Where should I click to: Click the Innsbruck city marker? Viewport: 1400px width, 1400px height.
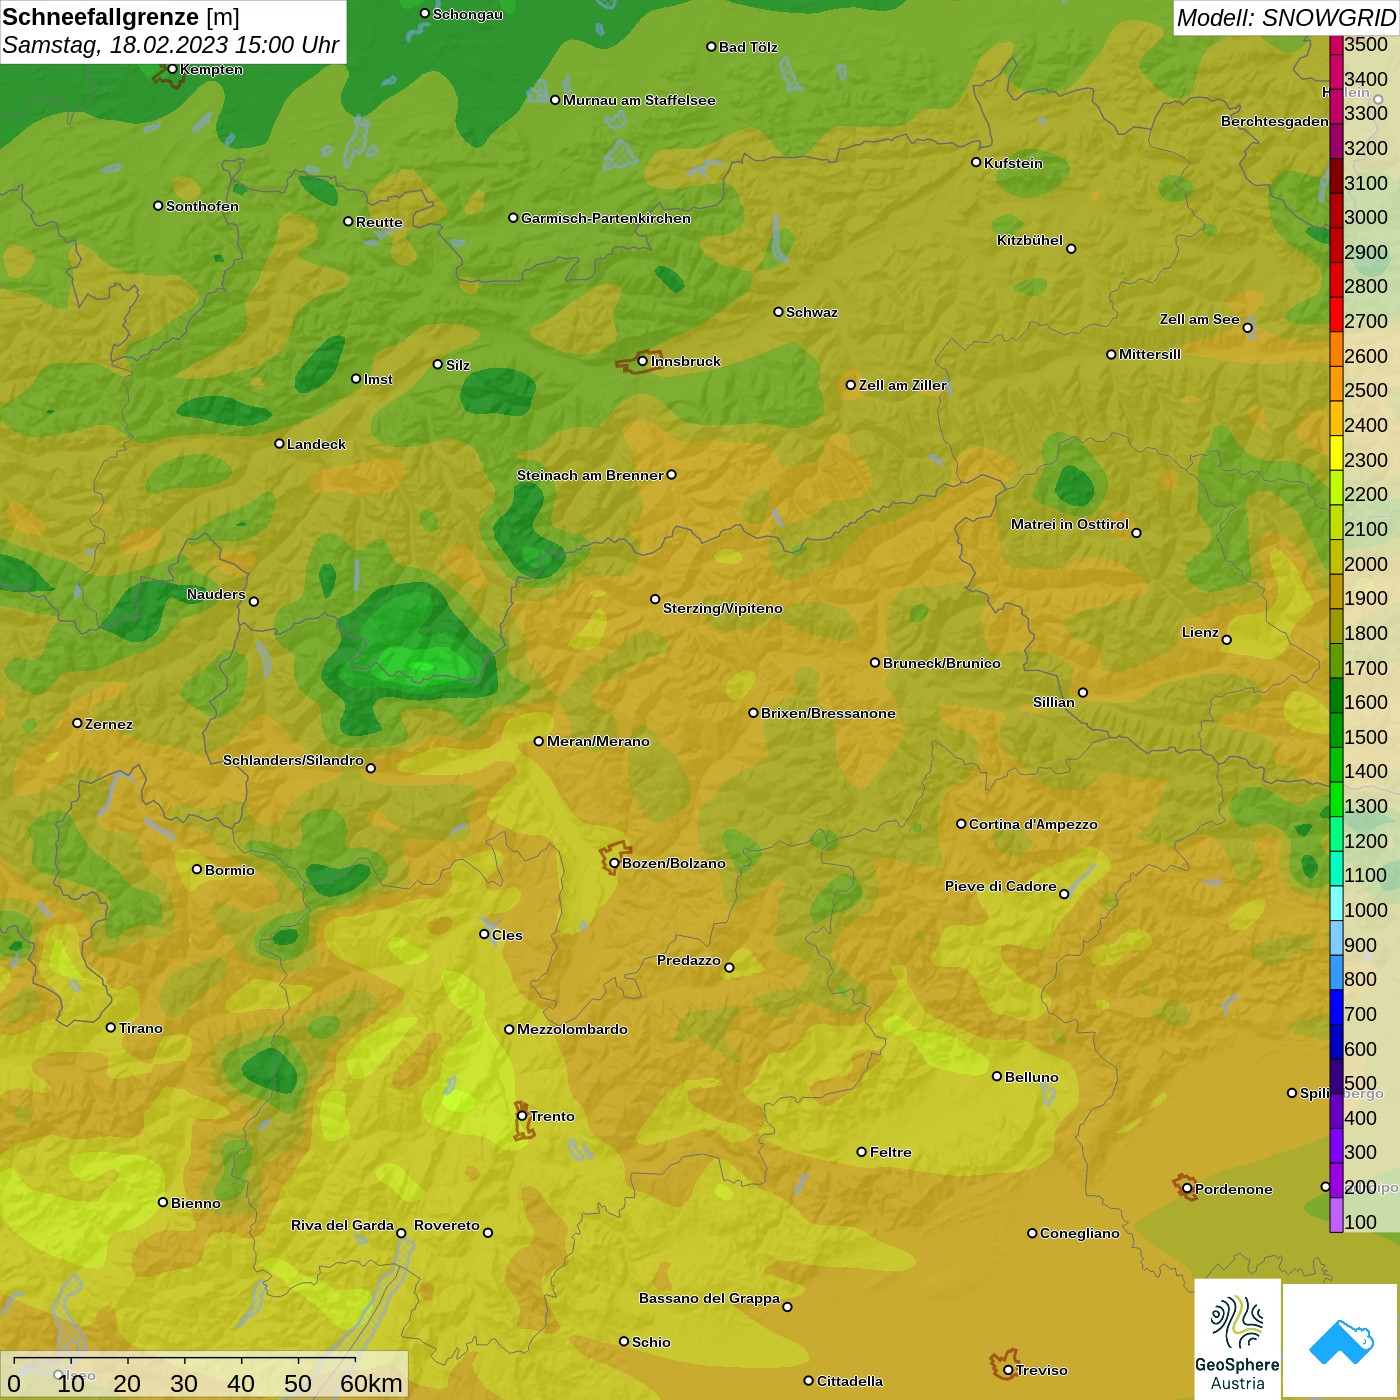(642, 361)
